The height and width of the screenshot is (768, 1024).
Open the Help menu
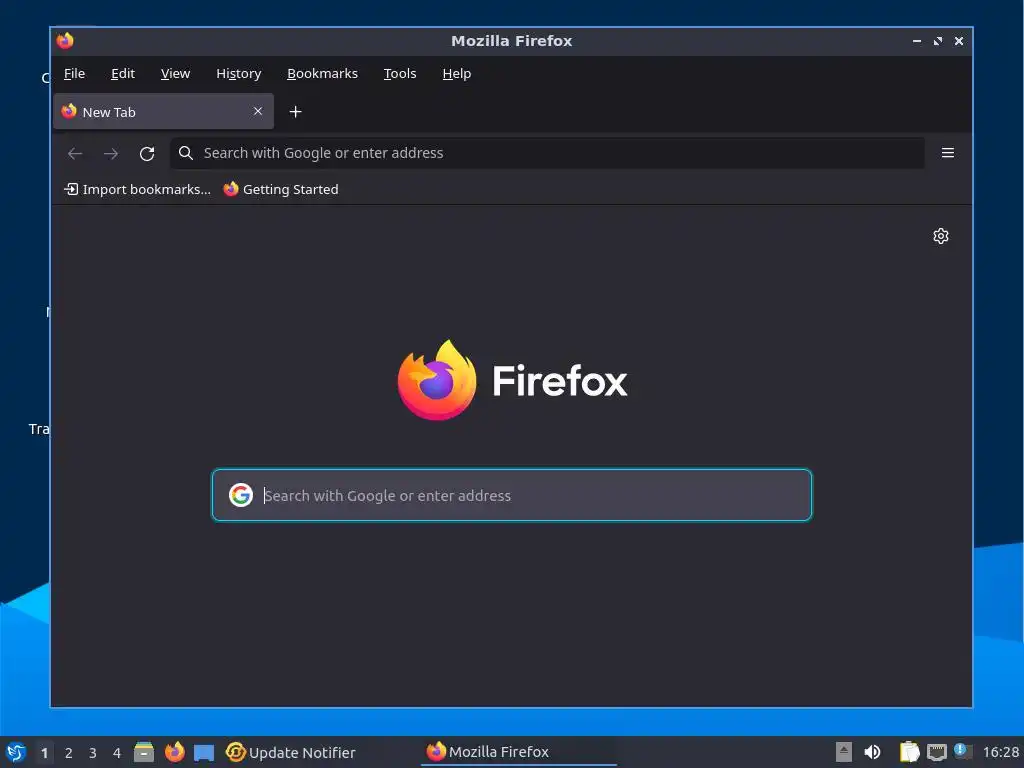pyautogui.click(x=456, y=74)
